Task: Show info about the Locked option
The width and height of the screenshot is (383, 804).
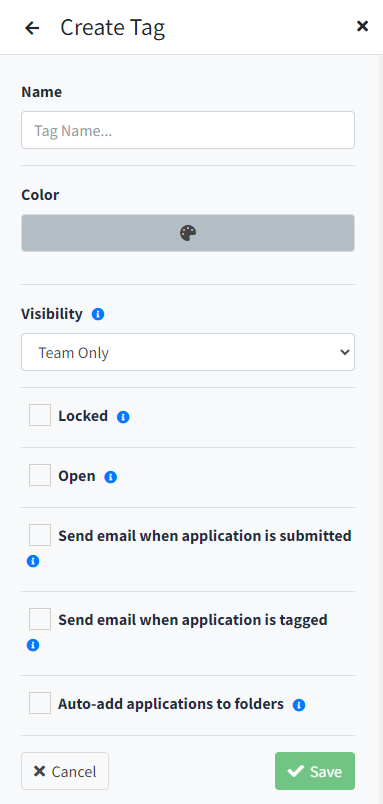Action: point(123,417)
